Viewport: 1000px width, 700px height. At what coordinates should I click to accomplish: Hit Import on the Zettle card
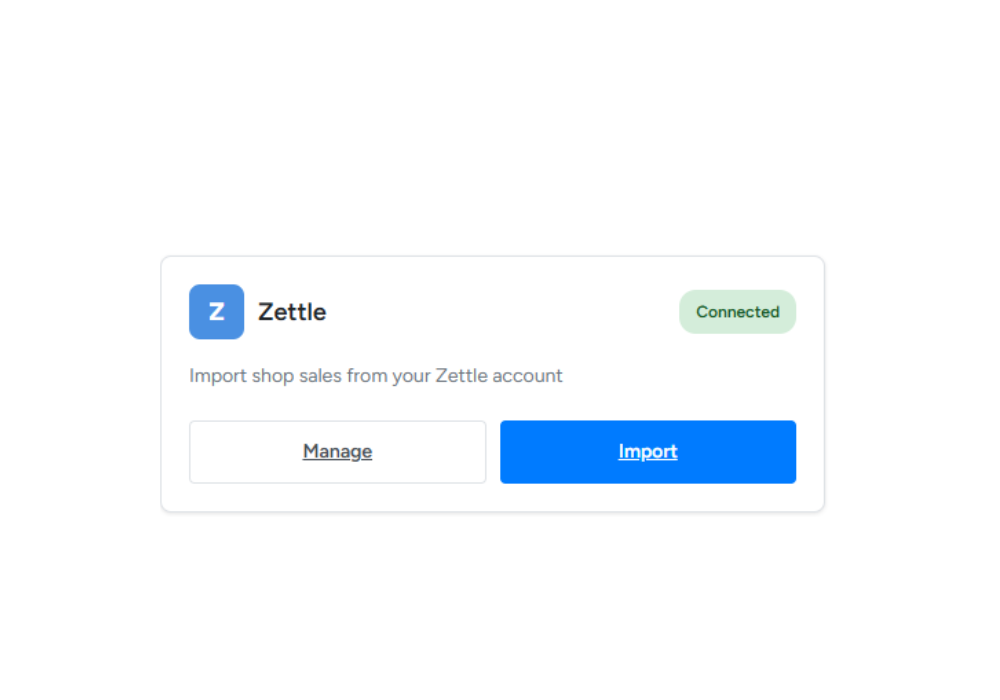(647, 452)
